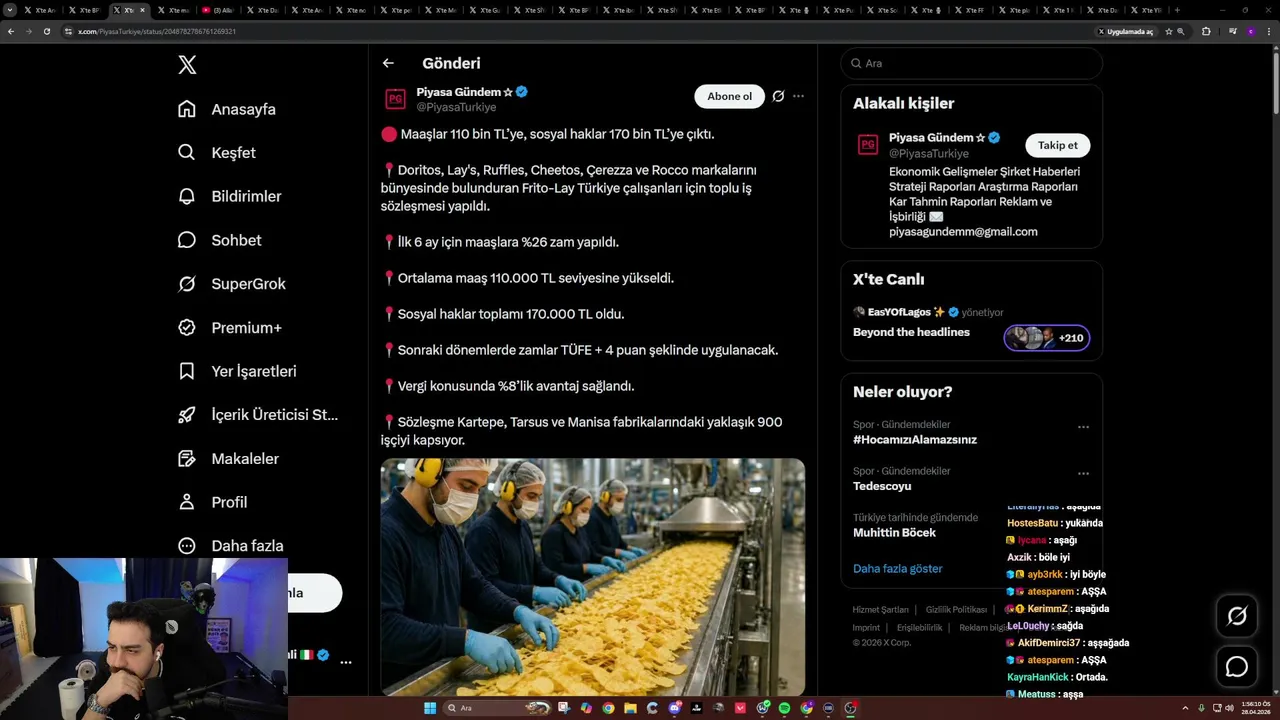Click the Uygulamada aç button
The image size is (1280, 720).
click(1125, 31)
